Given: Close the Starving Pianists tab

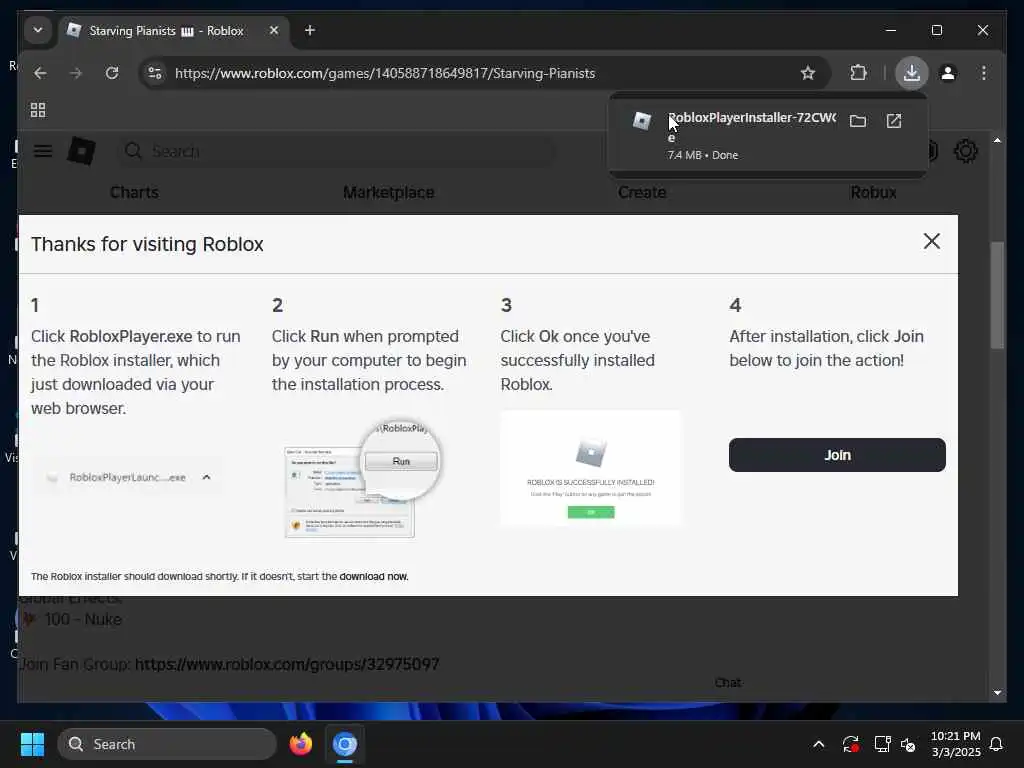Looking at the screenshot, I should point(274,30).
